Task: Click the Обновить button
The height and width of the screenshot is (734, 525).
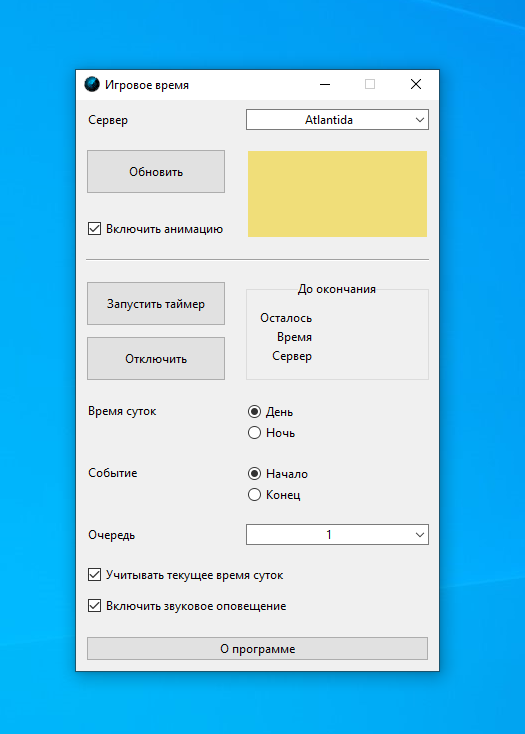Action: pyautogui.click(x=156, y=172)
